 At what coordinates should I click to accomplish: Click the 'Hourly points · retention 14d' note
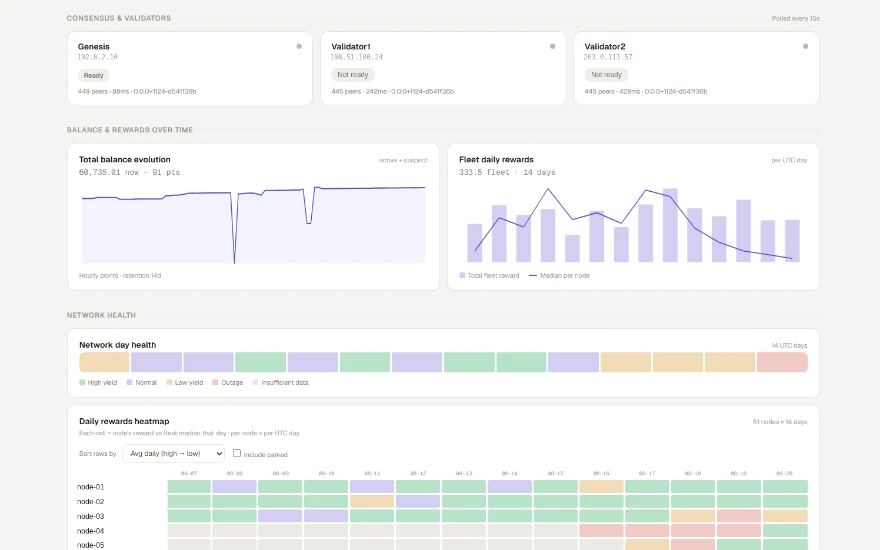coord(120,276)
